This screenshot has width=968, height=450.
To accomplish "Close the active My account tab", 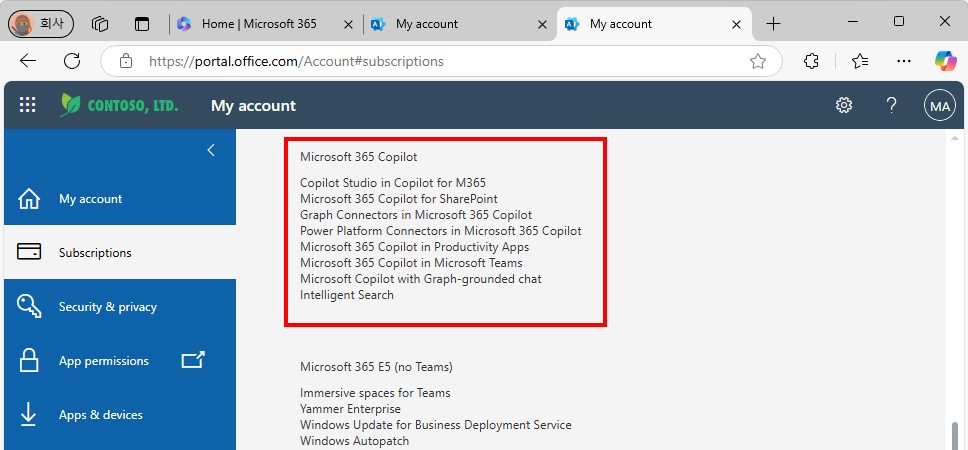I will click(736, 24).
